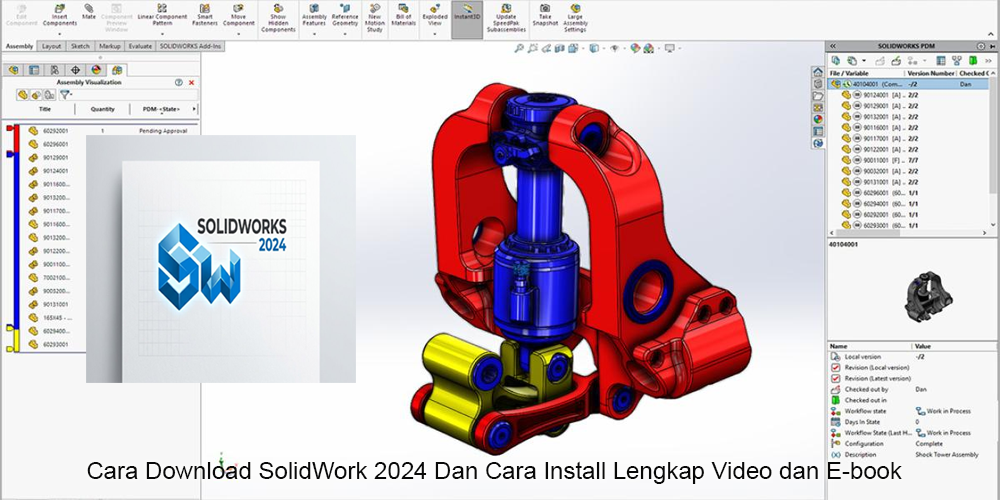Click Update SpeedPak Subassemblies

(506, 18)
